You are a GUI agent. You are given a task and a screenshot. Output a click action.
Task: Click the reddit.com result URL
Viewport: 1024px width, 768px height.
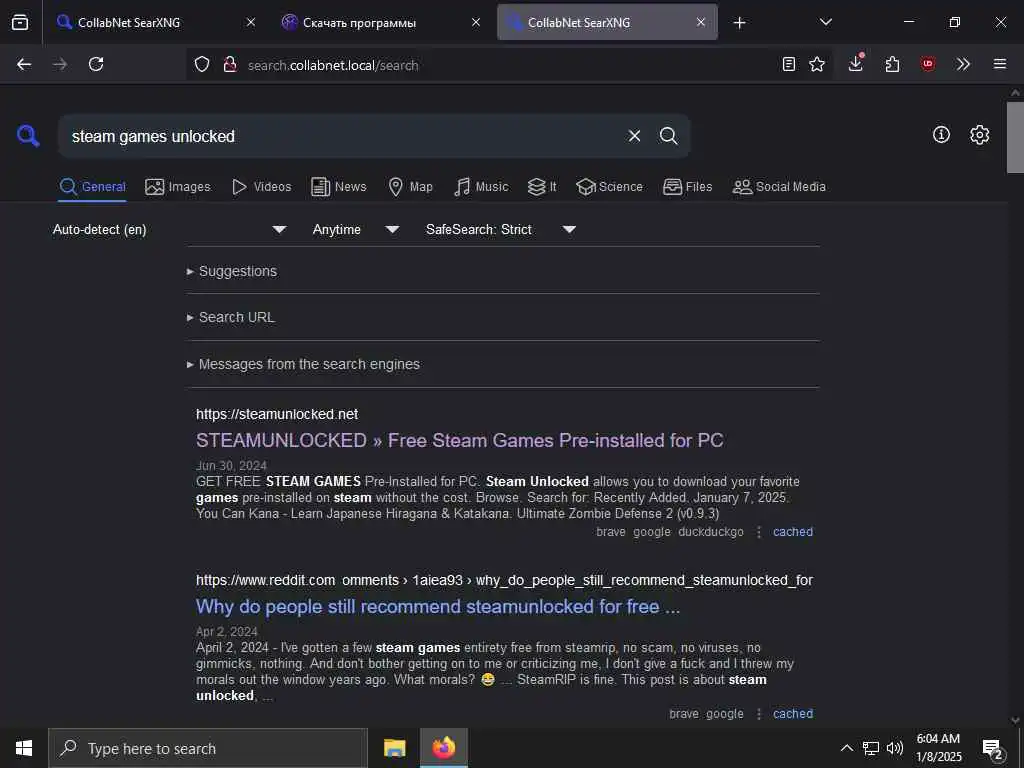tap(504, 580)
